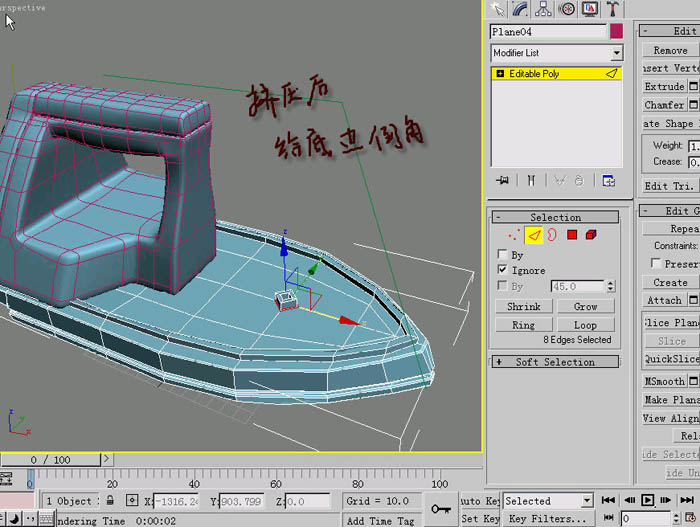Uncheck the Ignore checkbox
This screenshot has height=527, width=700.
click(x=502, y=270)
